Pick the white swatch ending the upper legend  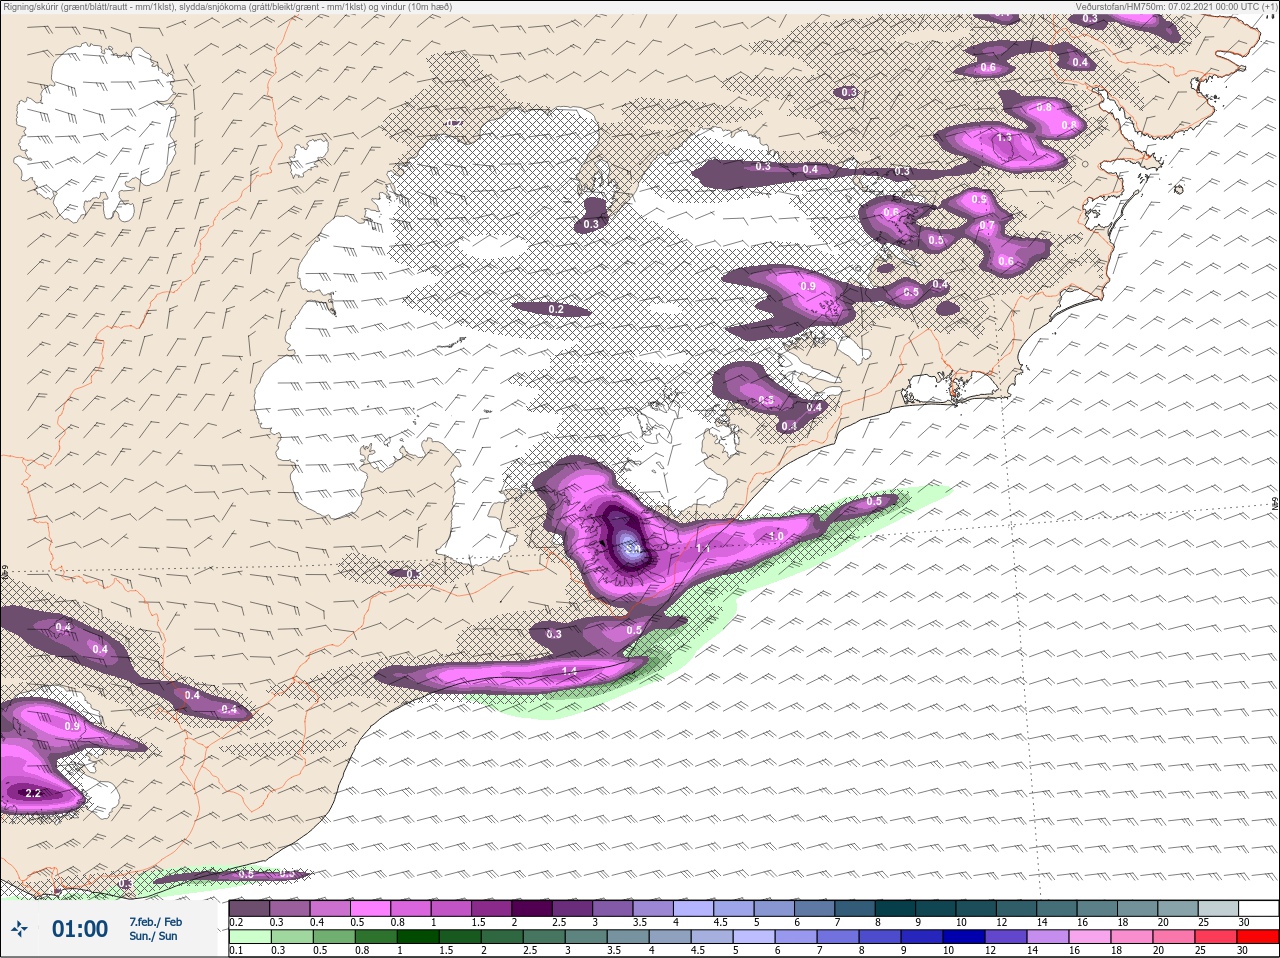pyautogui.click(x=1258, y=908)
